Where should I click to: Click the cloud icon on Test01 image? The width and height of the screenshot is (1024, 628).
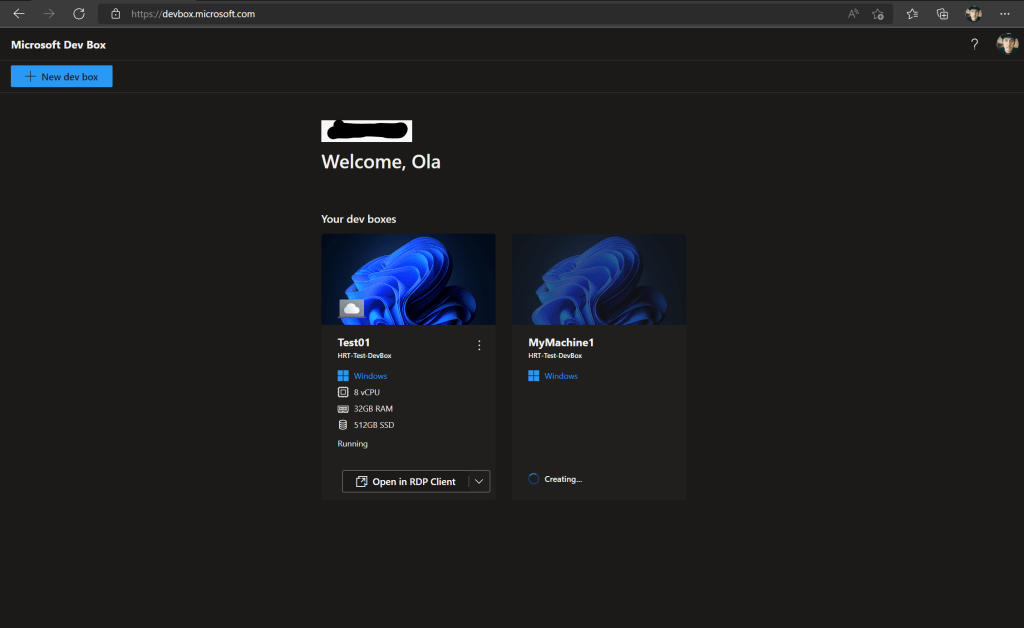[x=351, y=308]
